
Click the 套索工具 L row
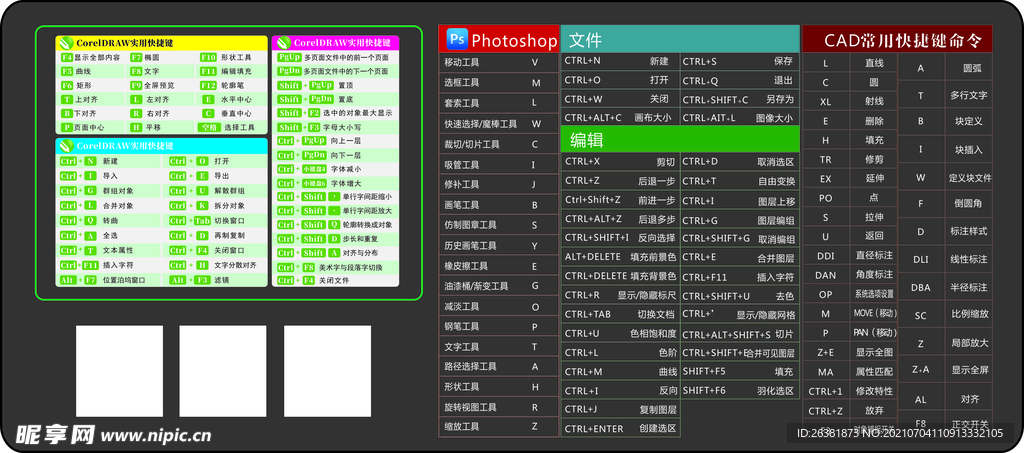[499, 103]
